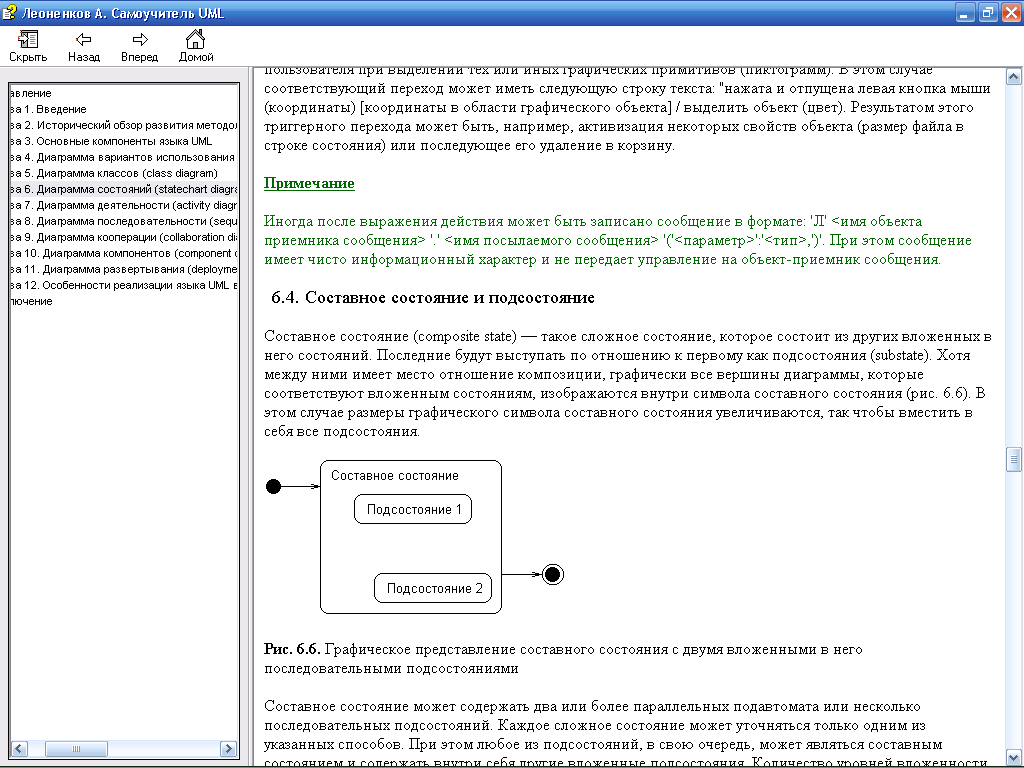Open chapter 11 Диаграмма развертывания
The width and height of the screenshot is (1024, 768).
124,269
